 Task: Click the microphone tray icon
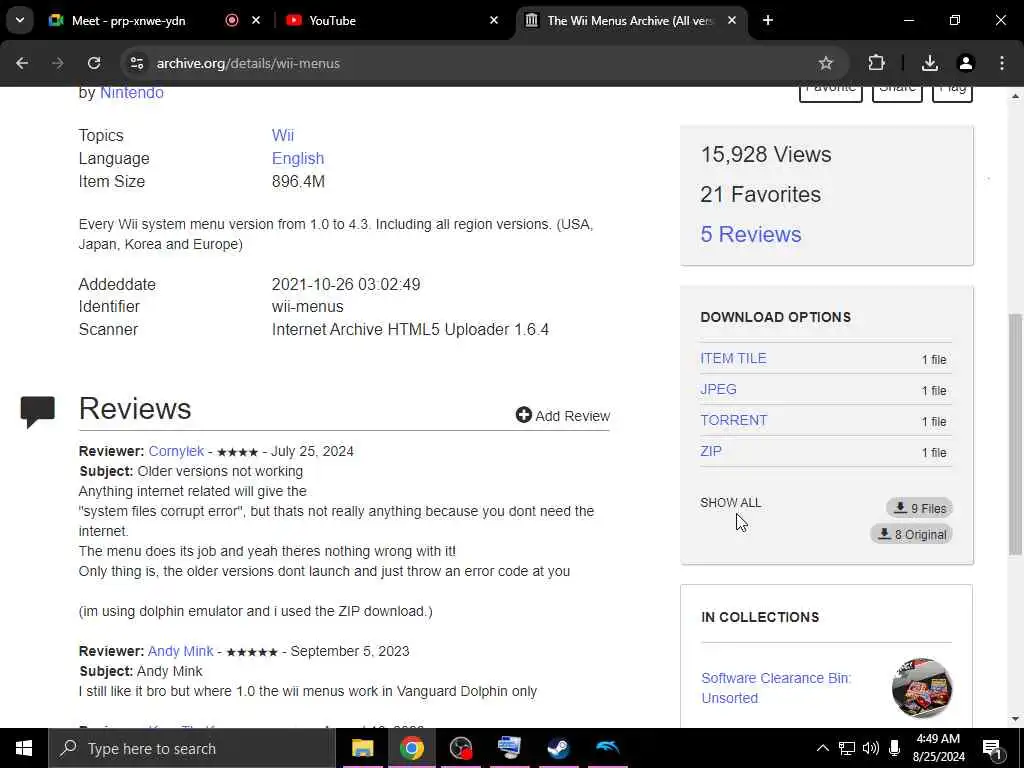tap(895, 748)
